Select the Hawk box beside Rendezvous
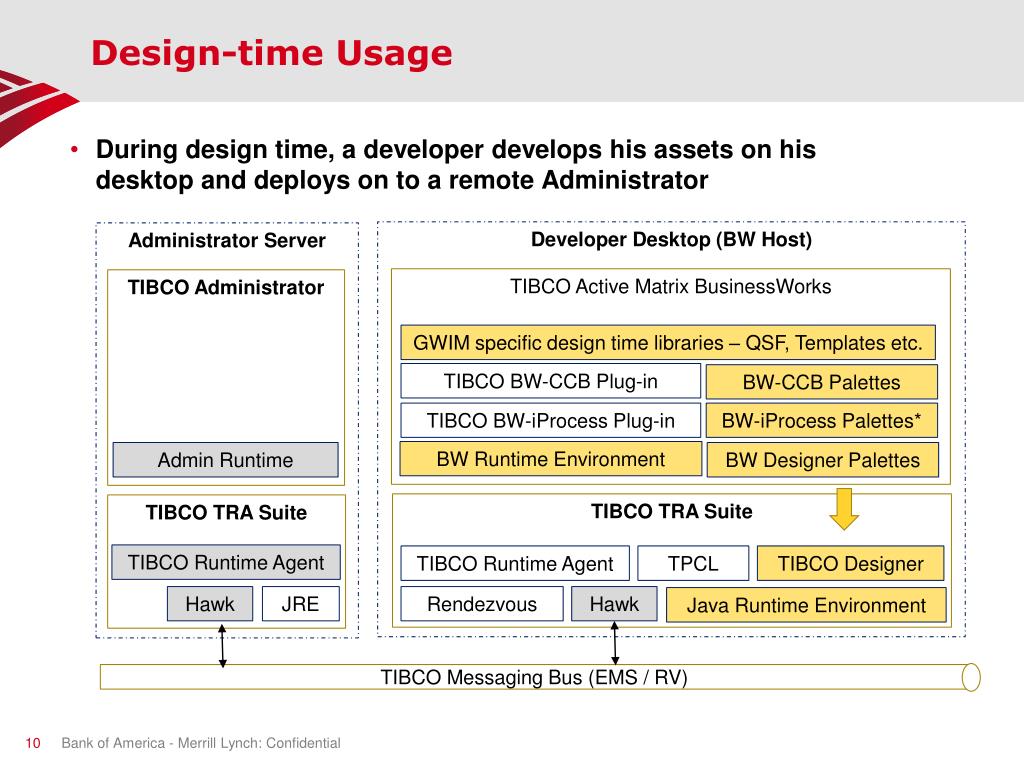Screen dimensions: 1024x768 pos(615,603)
